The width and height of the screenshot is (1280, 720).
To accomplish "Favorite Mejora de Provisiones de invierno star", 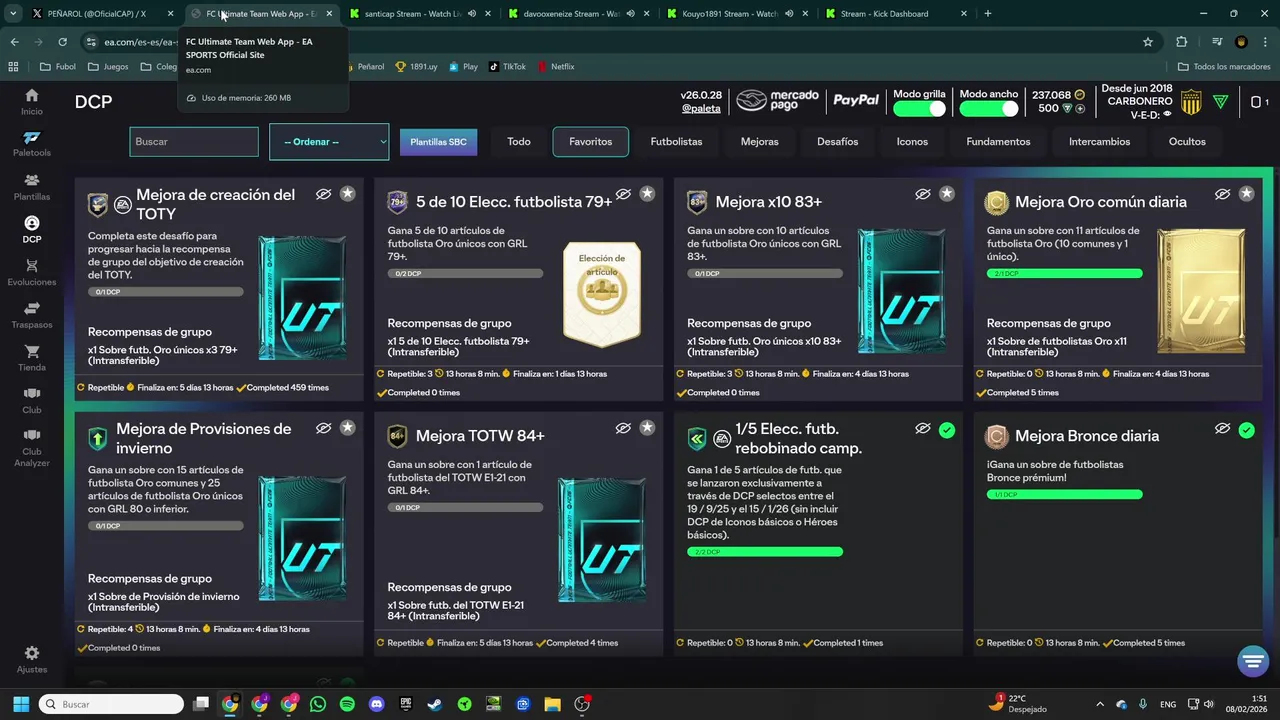I will (x=347, y=428).
